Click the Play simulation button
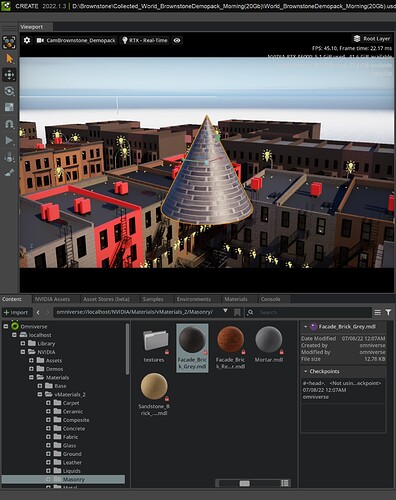 click(9, 140)
